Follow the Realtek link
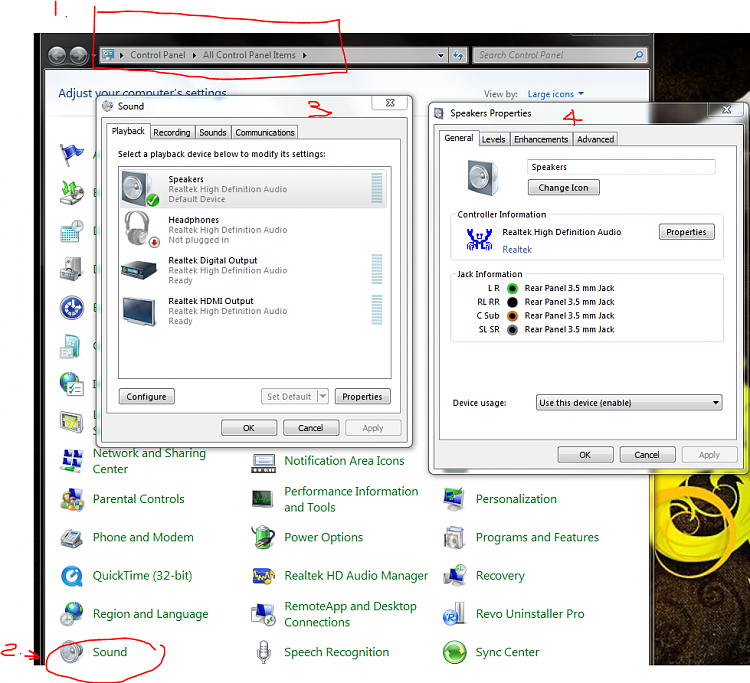750x683 pixels. [x=517, y=250]
